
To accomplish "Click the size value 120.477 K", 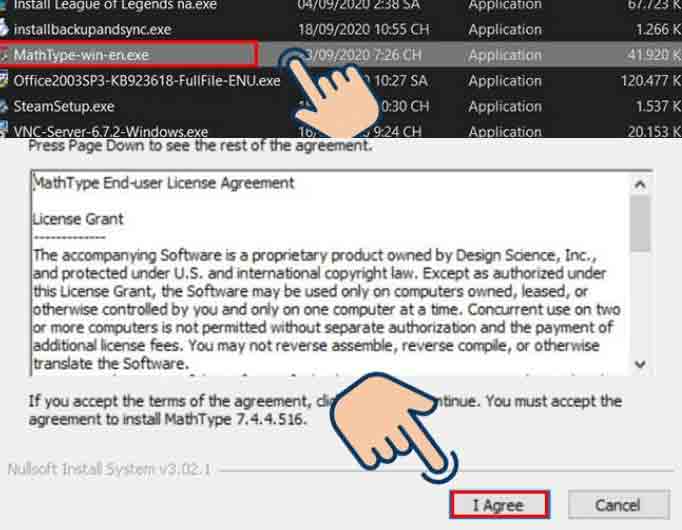I will pyautogui.click(x=651, y=80).
